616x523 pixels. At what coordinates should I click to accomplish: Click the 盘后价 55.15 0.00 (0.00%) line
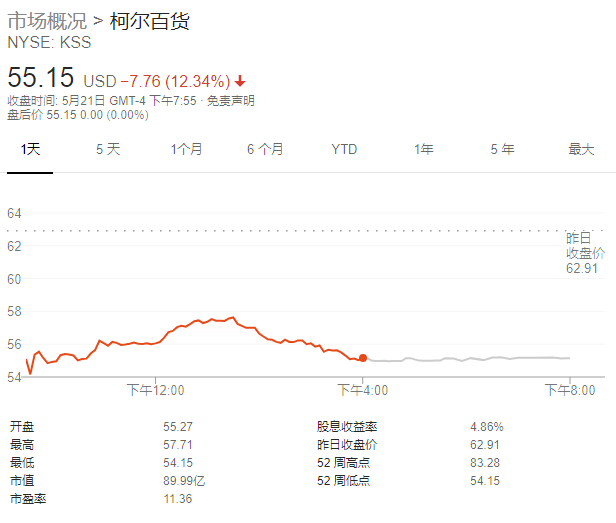pyautogui.click(x=78, y=115)
